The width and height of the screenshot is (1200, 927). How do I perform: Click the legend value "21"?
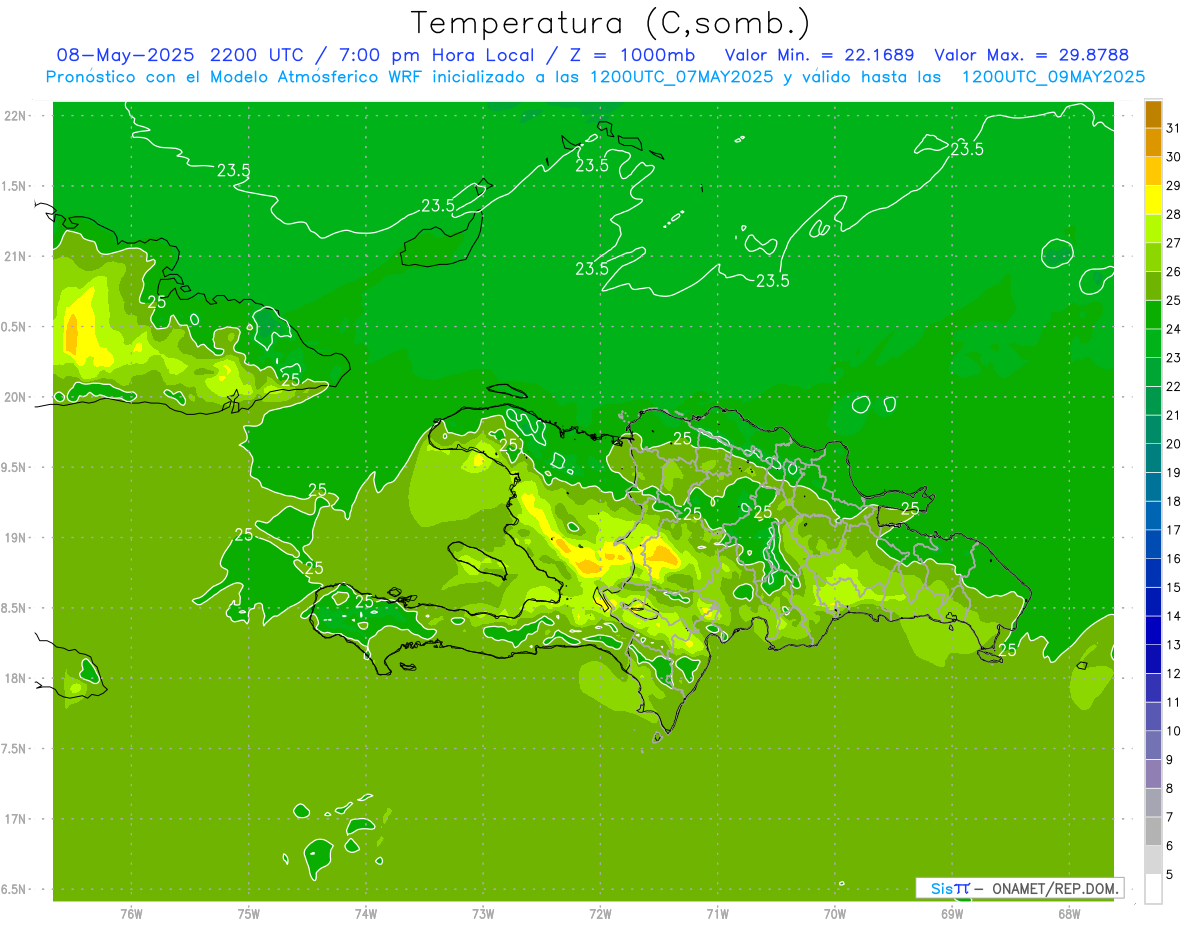pos(1174,415)
